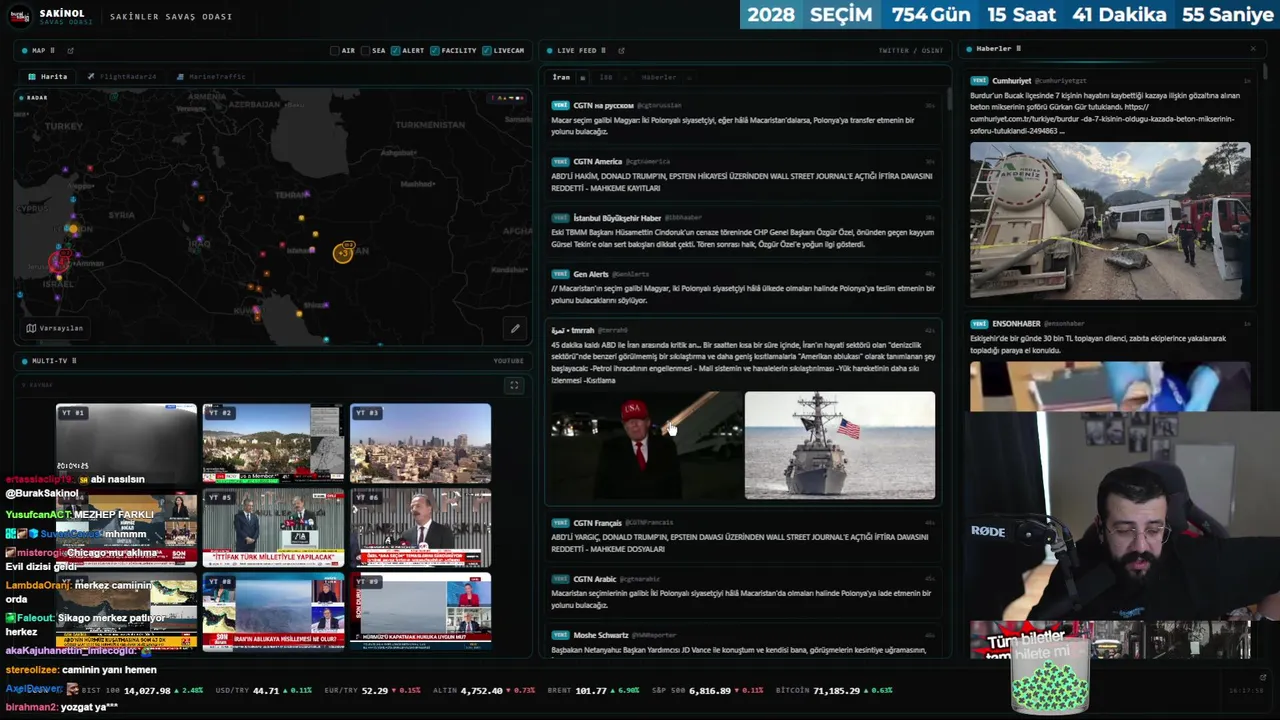This screenshot has height=720, width=1280.
Task: View the concrete mixer accident photo
Action: click(x=1110, y=221)
